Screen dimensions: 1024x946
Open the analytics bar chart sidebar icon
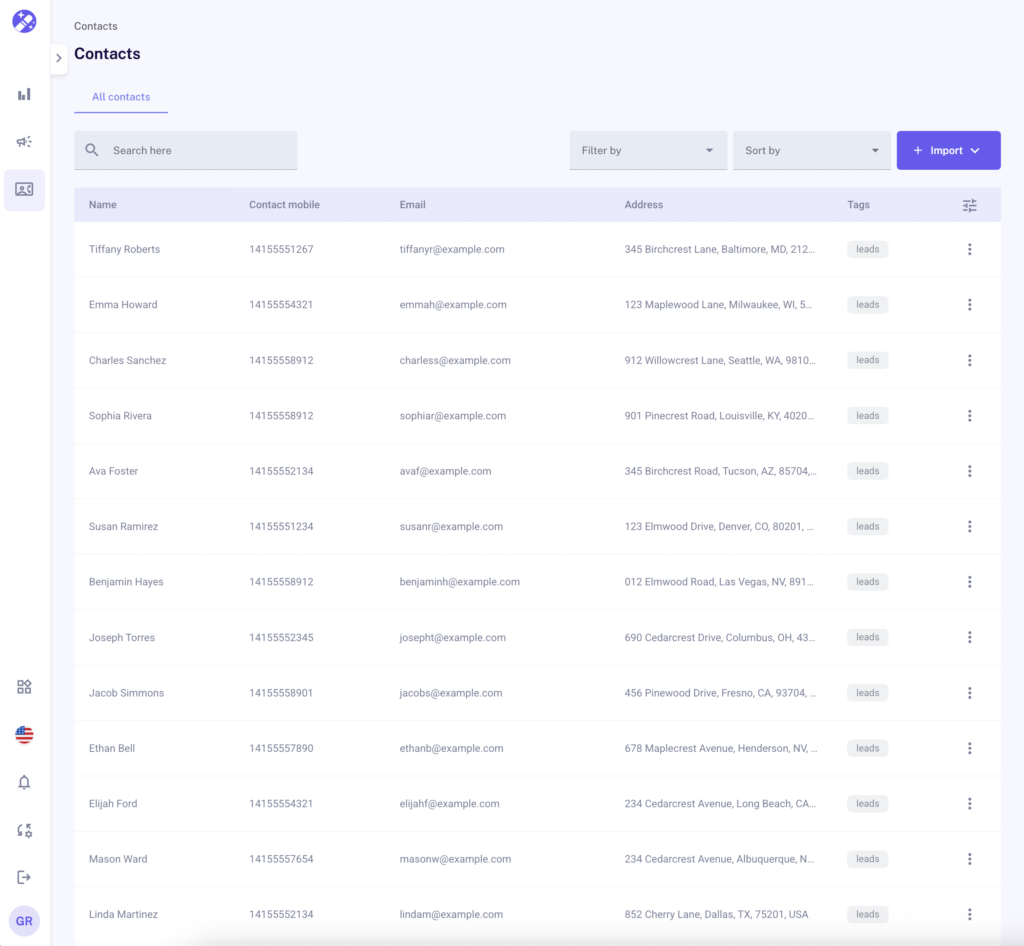tap(24, 94)
